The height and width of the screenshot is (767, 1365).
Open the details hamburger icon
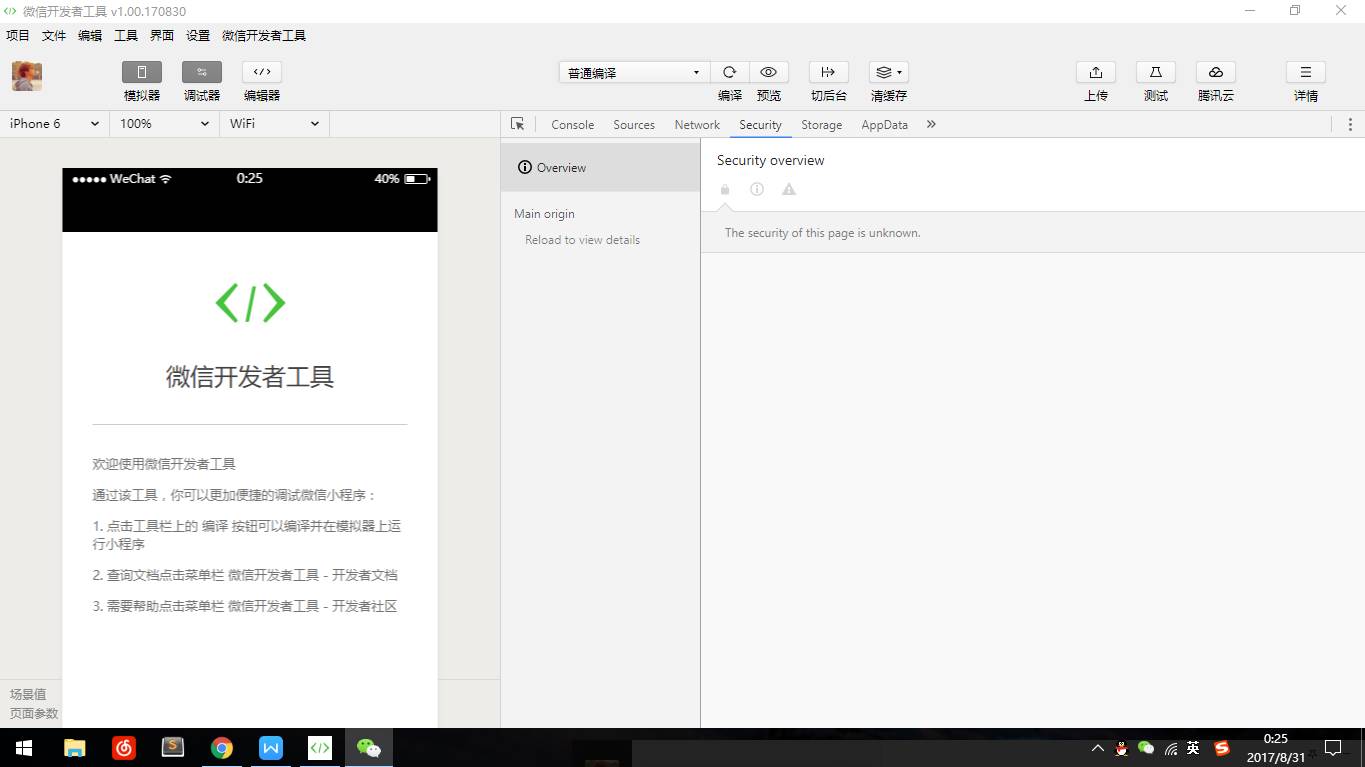tap(1305, 72)
